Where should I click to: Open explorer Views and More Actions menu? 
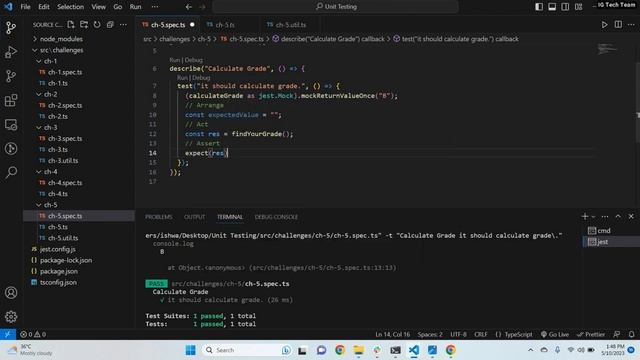123,24
